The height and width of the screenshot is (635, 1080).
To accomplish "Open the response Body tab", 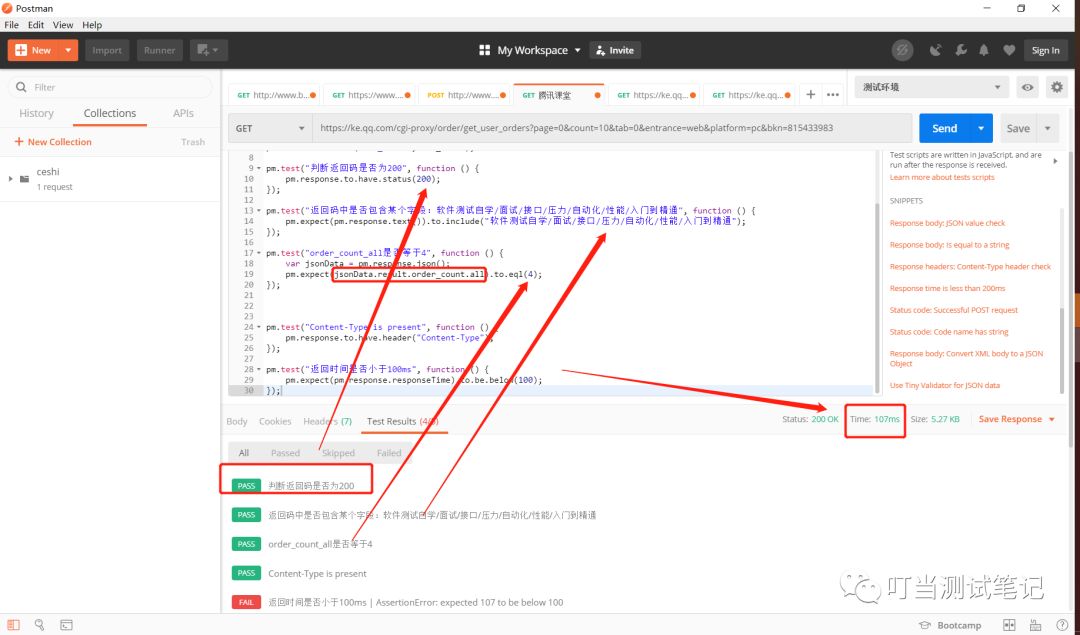I will (236, 421).
